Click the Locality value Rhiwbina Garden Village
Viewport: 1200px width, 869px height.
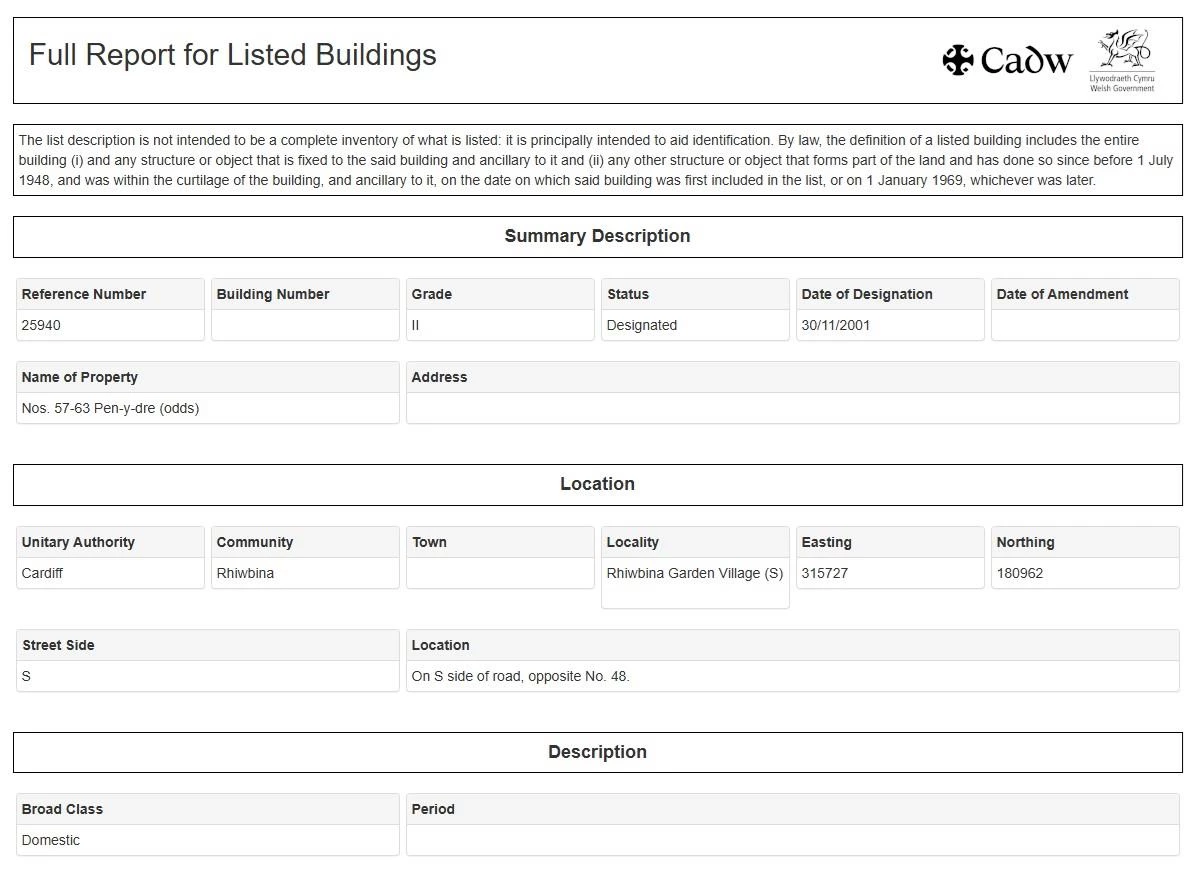click(x=694, y=573)
